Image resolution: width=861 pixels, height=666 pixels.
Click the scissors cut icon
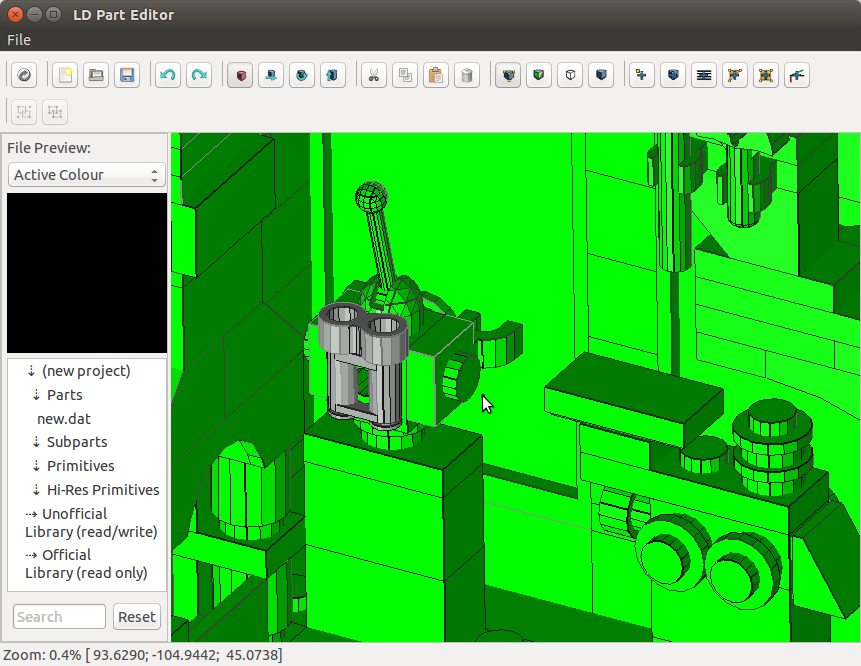pos(373,75)
